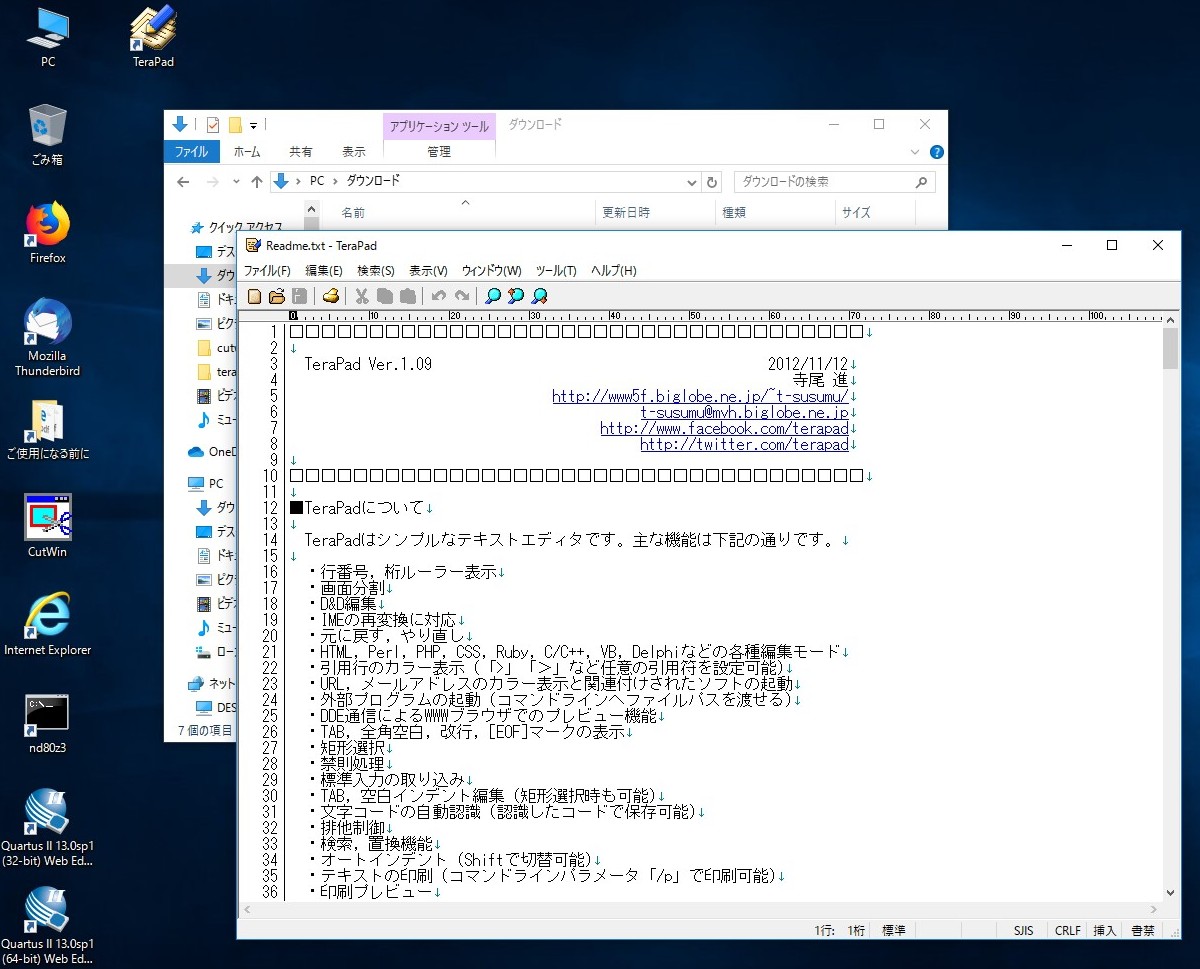
Task: Click the SJIS encoding status entry
Action: [1023, 931]
